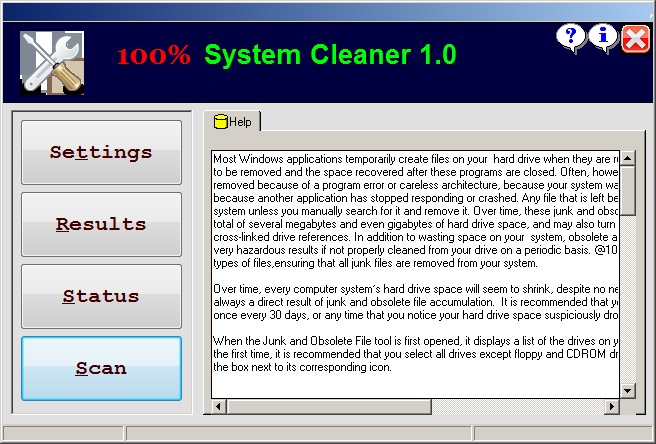Close the program with red X button

(636, 39)
